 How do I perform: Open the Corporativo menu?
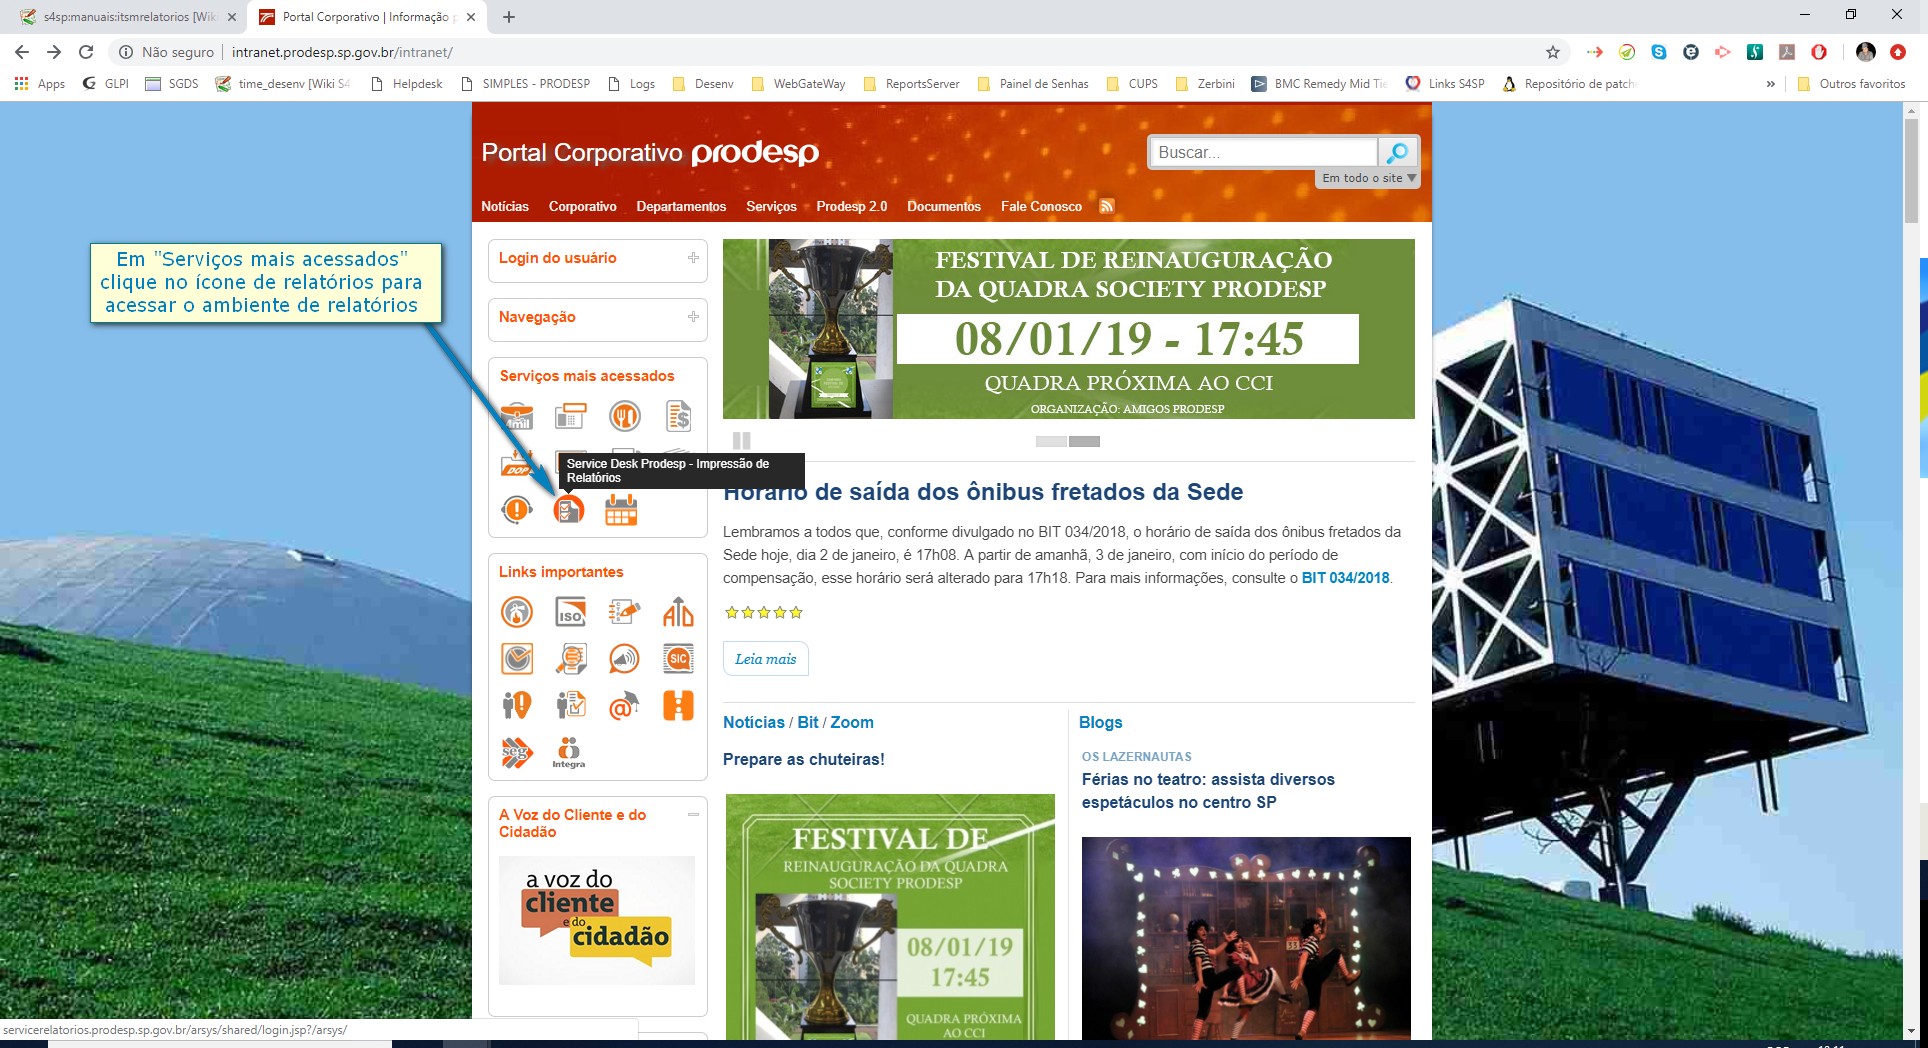[x=583, y=206]
